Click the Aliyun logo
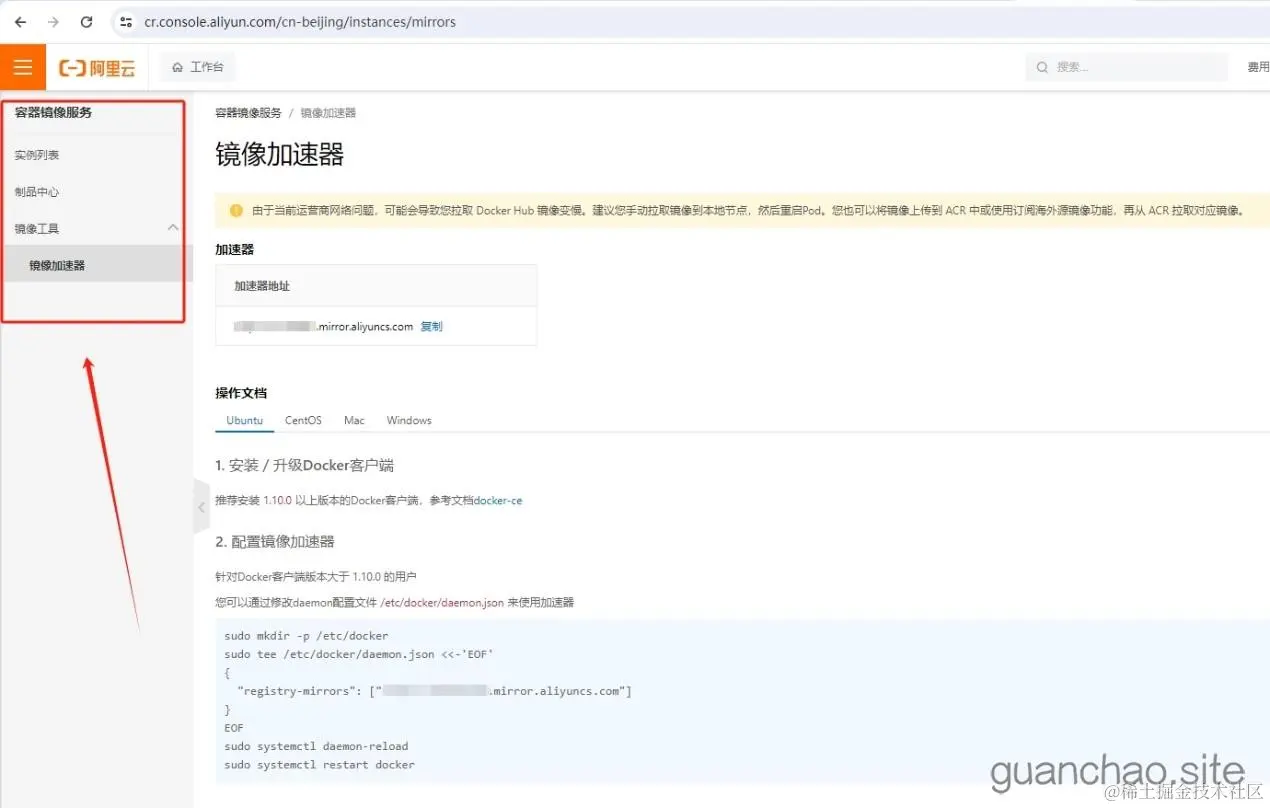Image resolution: width=1270 pixels, height=808 pixels. [x=97, y=68]
